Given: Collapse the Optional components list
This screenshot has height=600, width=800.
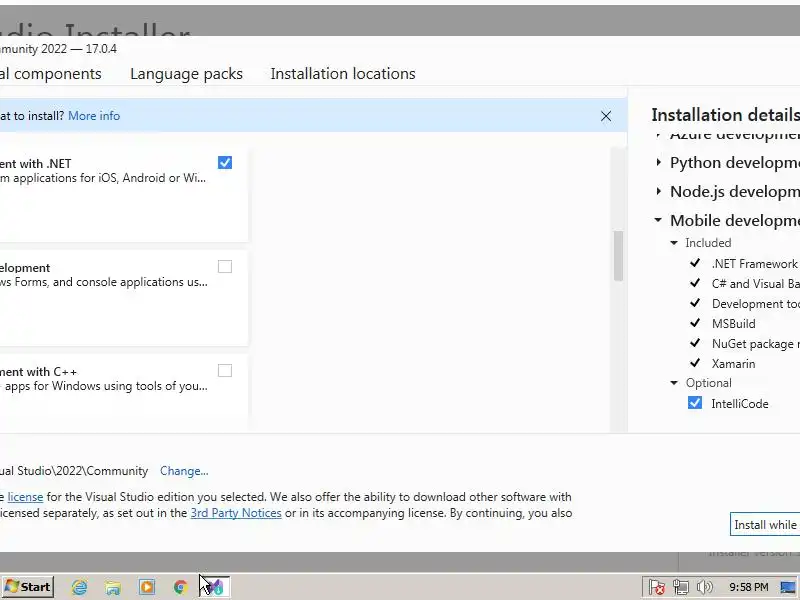Looking at the screenshot, I should [x=674, y=383].
